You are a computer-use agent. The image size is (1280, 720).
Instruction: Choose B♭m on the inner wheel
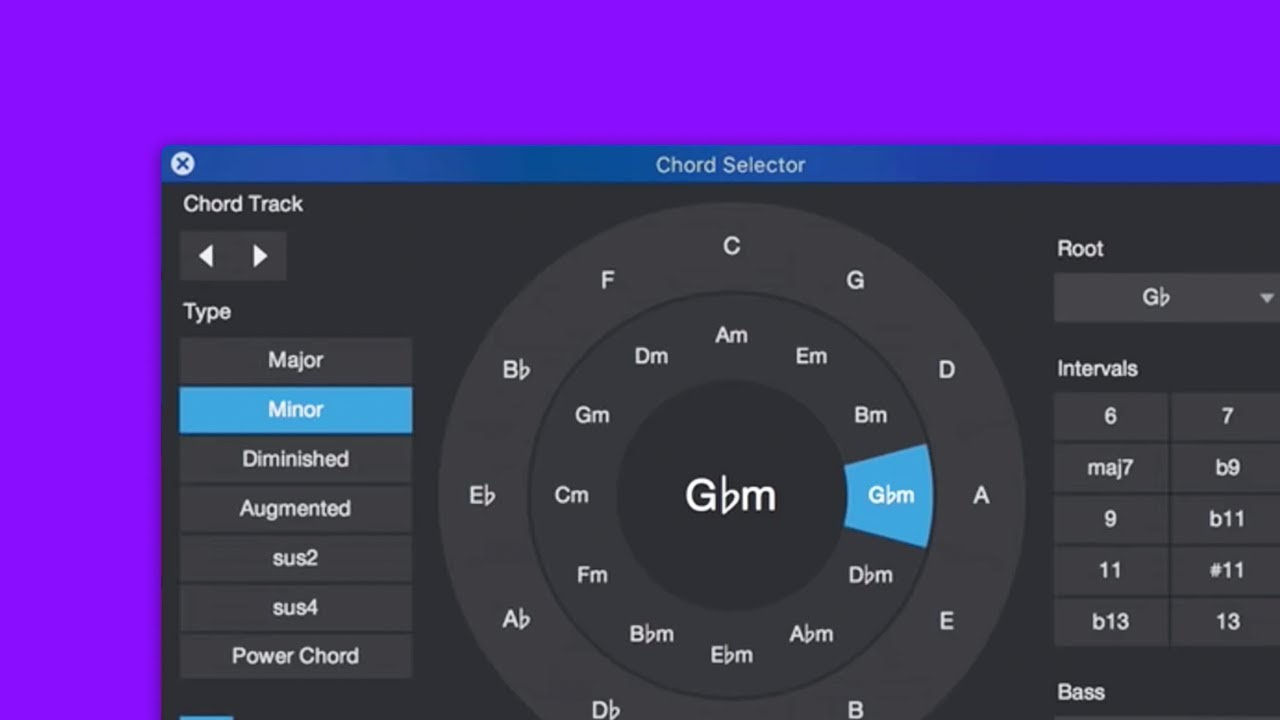[x=651, y=634]
